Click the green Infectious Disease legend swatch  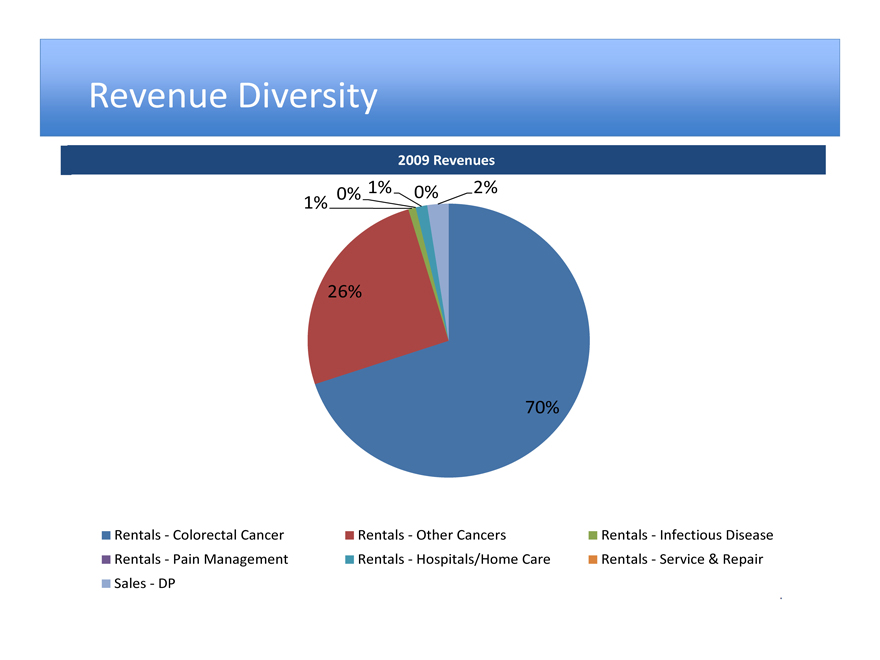click(x=593, y=535)
